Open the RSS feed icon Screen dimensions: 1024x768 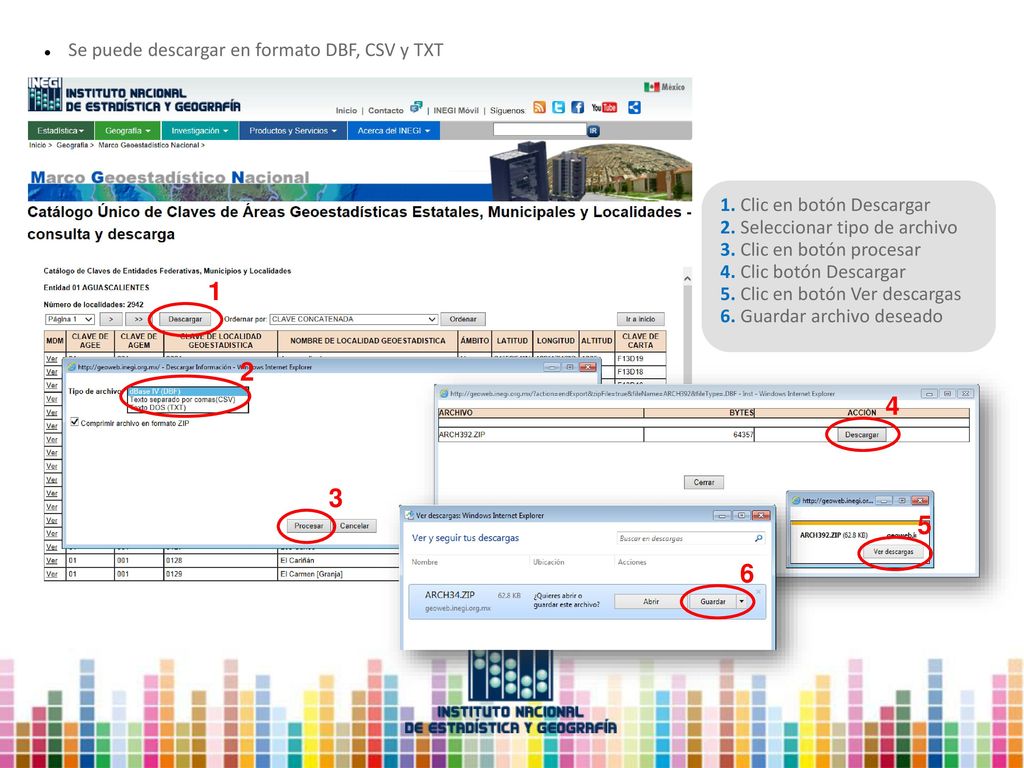click(539, 108)
